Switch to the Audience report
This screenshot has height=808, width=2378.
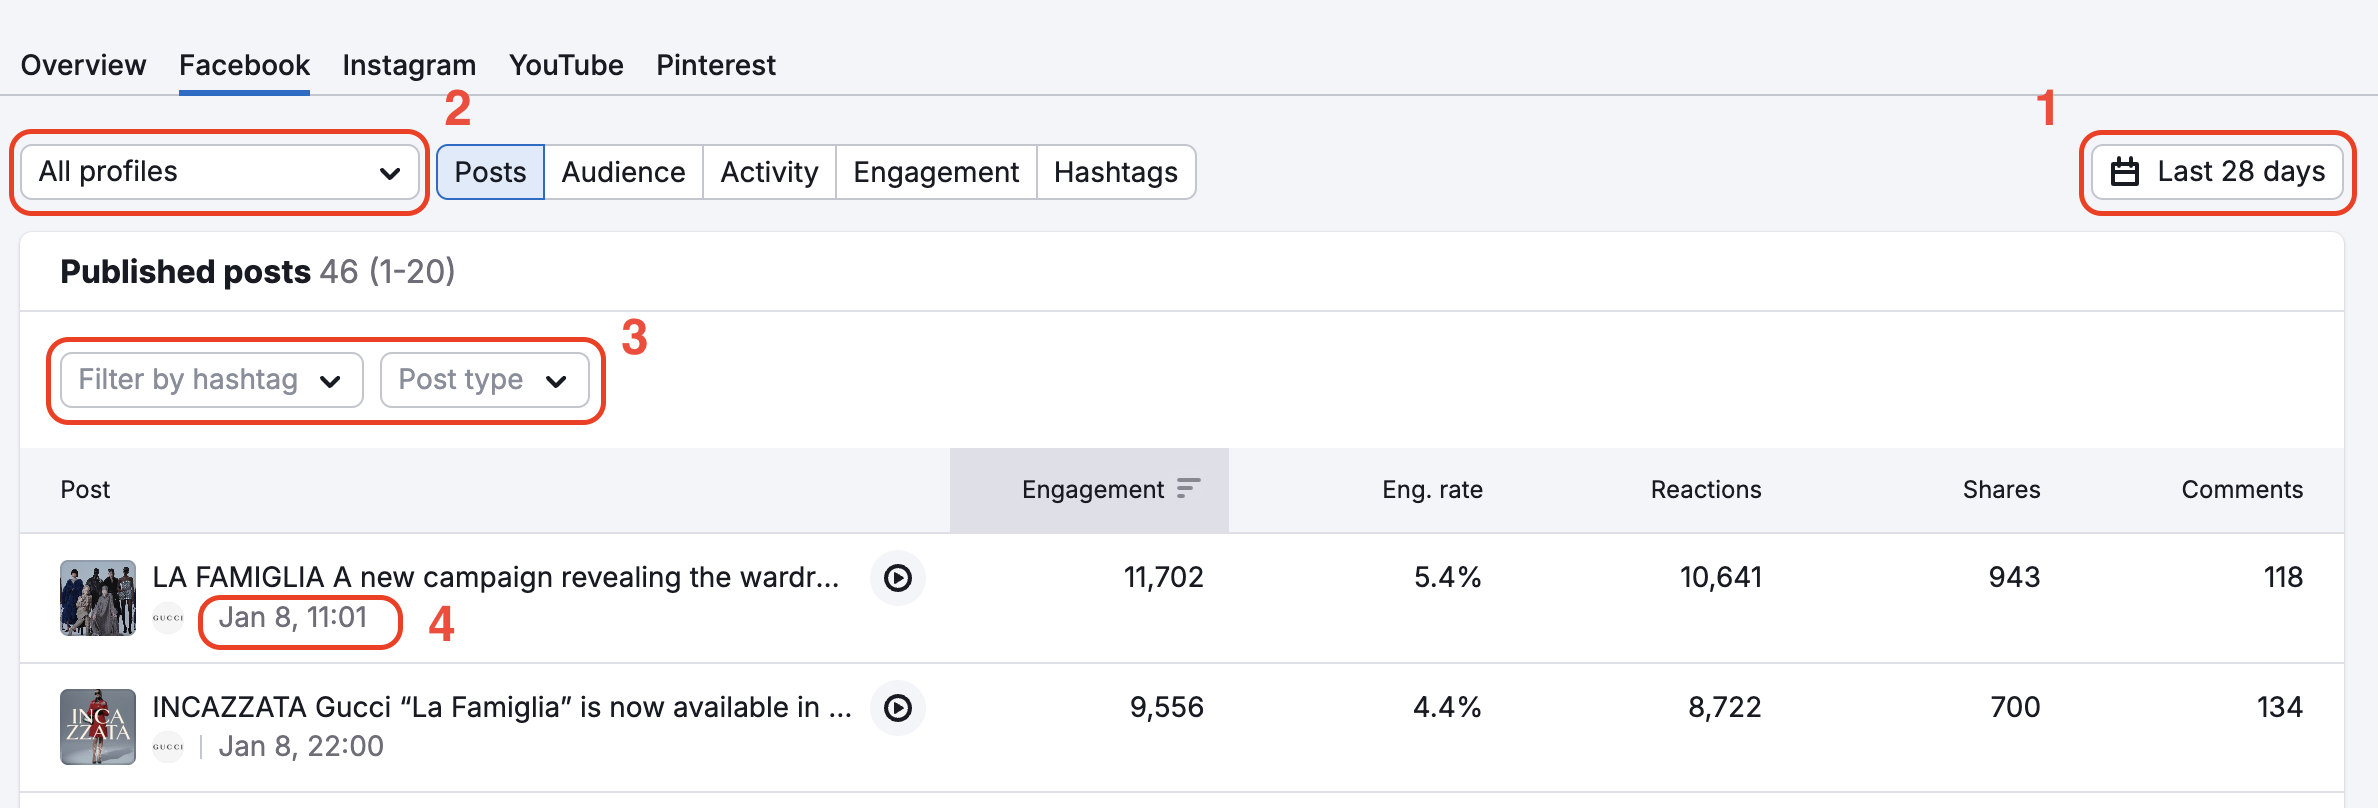pyautogui.click(x=623, y=172)
